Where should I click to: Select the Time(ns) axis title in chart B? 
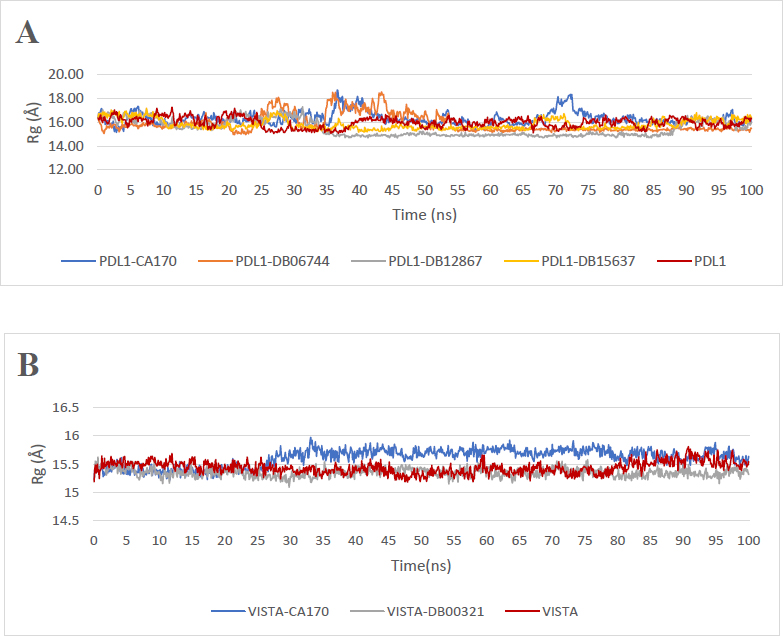(x=419, y=565)
